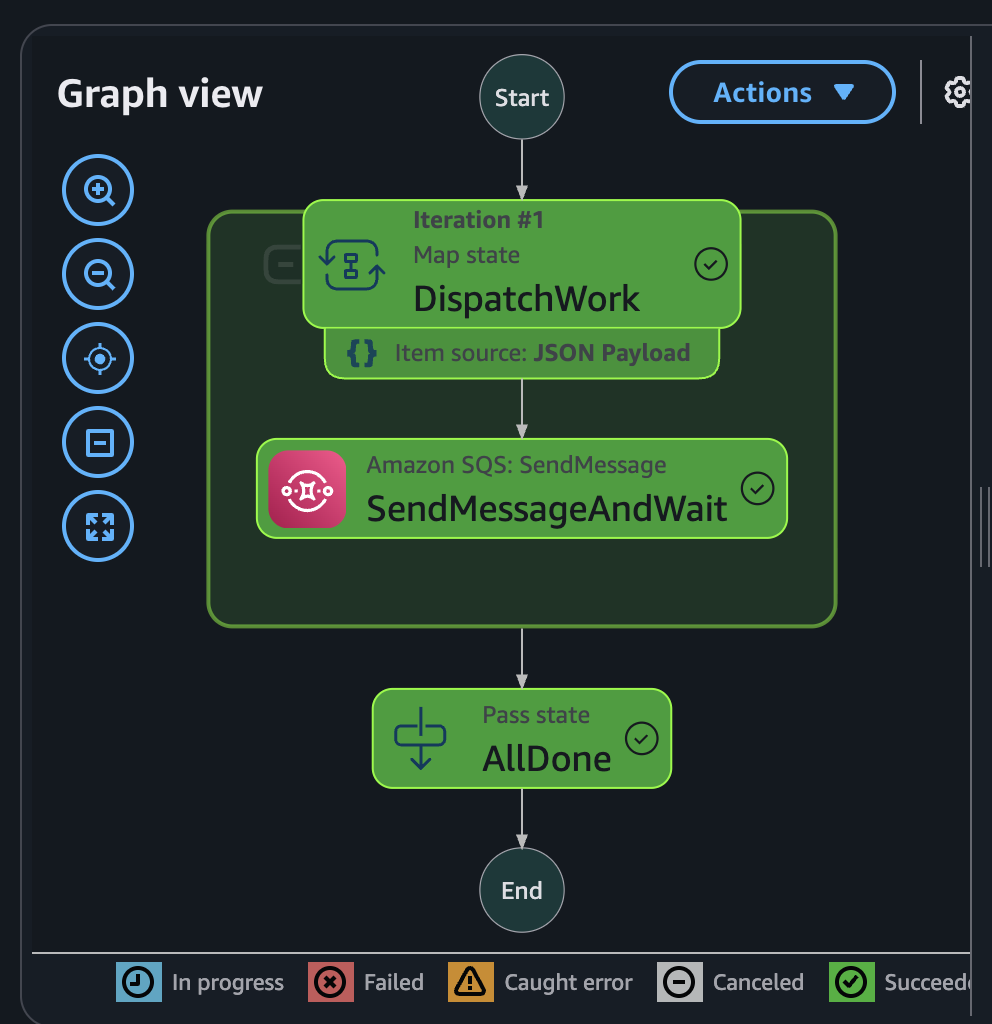
Task: Click the Map state icon on DispatchWork
Action: pyautogui.click(x=352, y=264)
